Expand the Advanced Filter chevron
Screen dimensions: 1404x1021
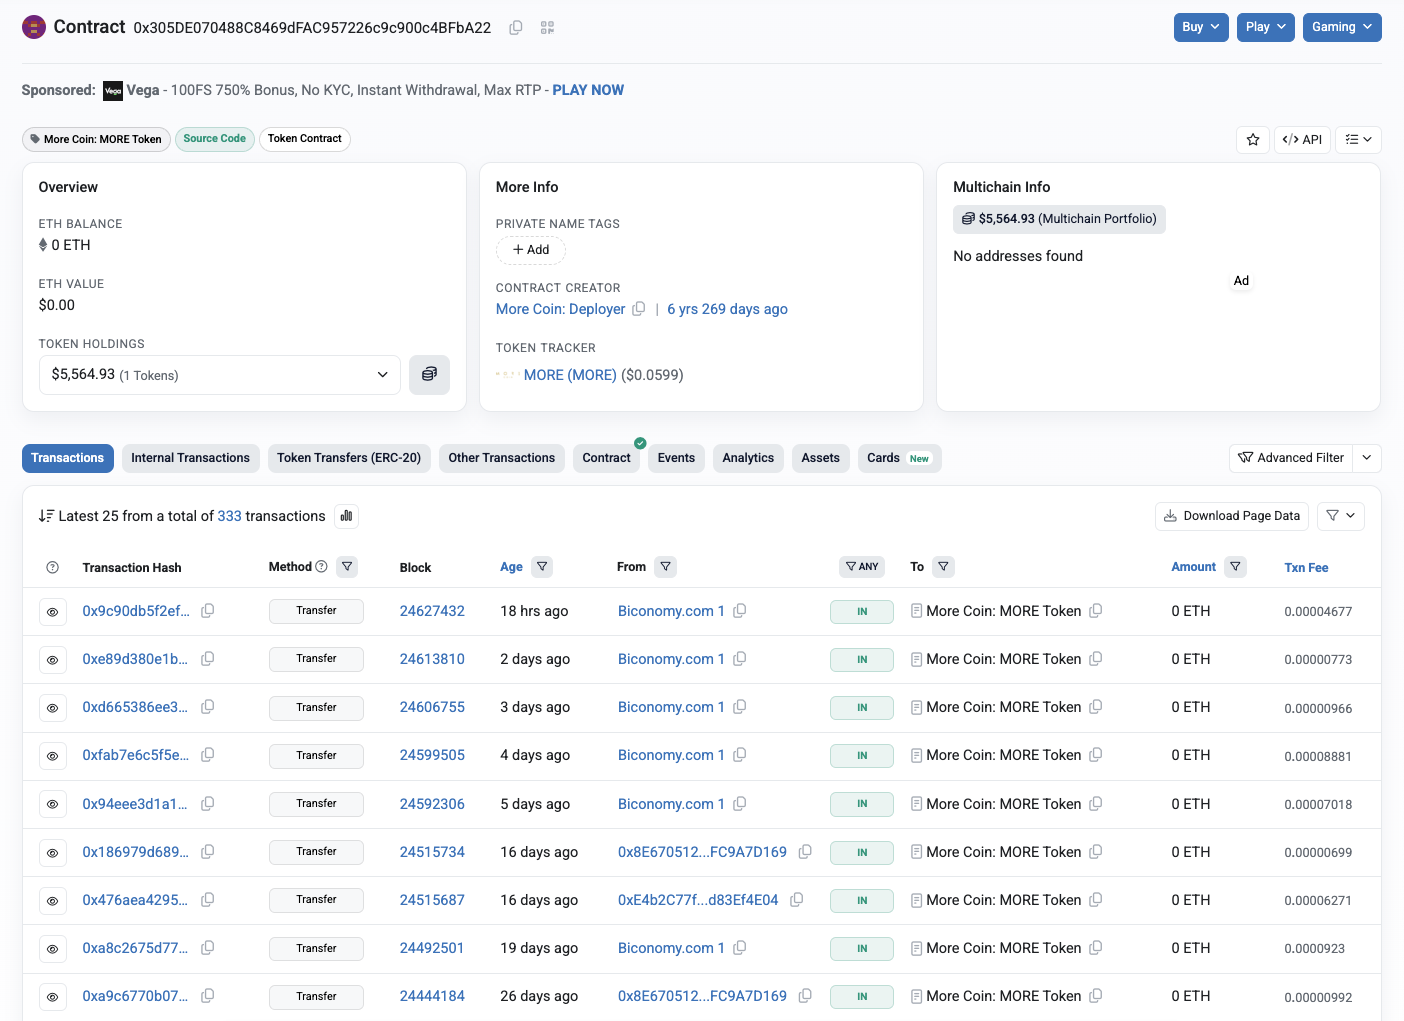tap(1367, 458)
